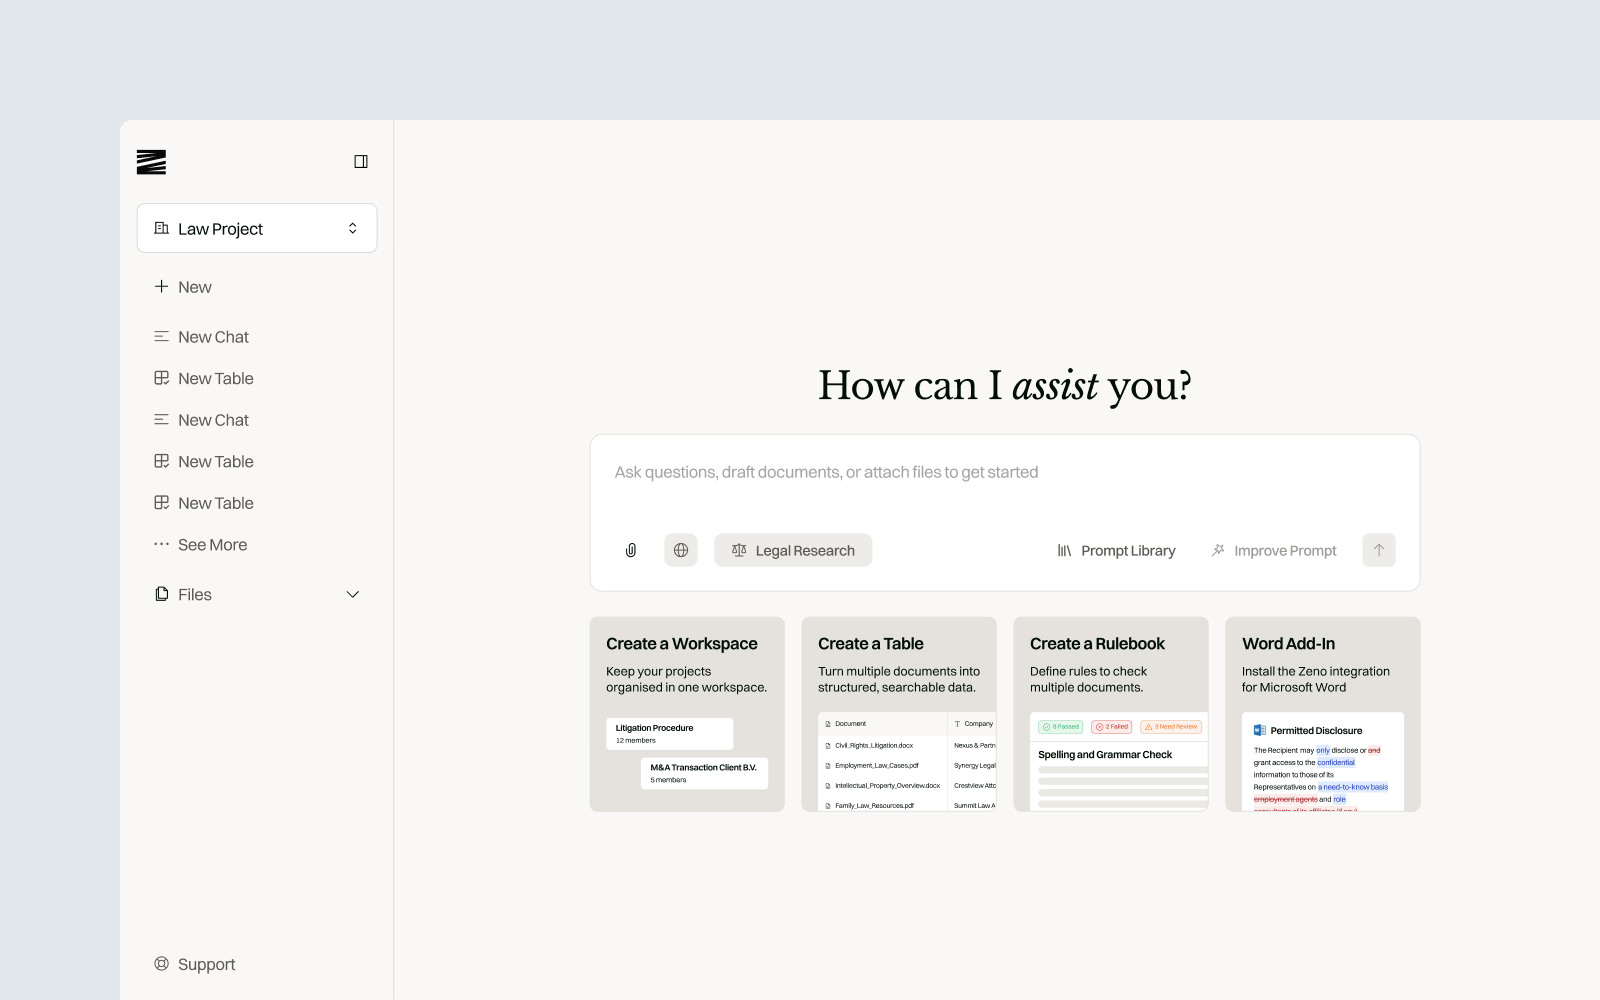This screenshot has height=1000, width=1600.
Task: Open the Create a Workspace card
Action: pos(687,714)
